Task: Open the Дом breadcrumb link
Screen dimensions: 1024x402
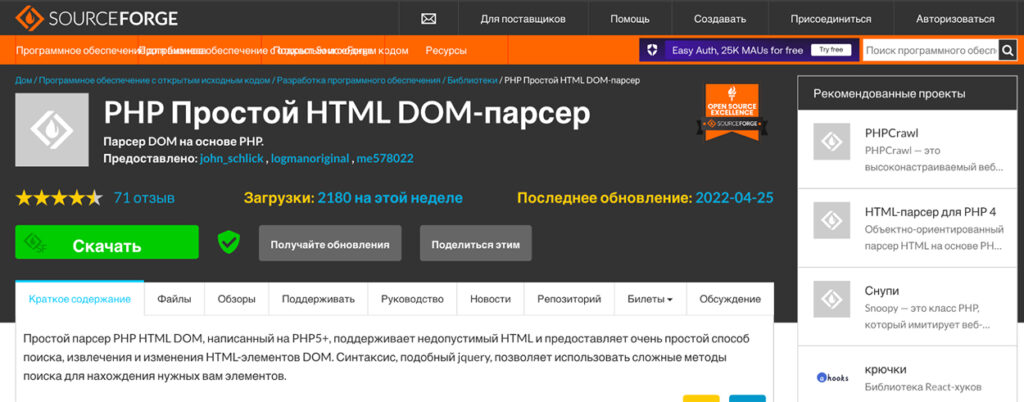Action: coord(24,81)
